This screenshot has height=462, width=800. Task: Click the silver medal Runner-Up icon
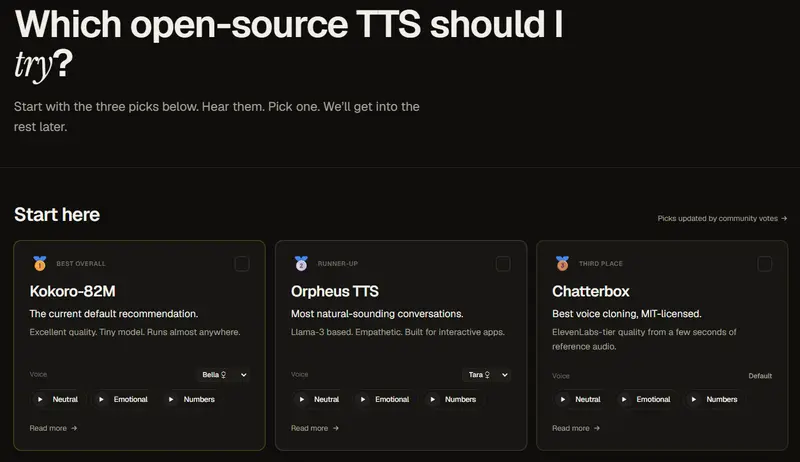[301, 263]
